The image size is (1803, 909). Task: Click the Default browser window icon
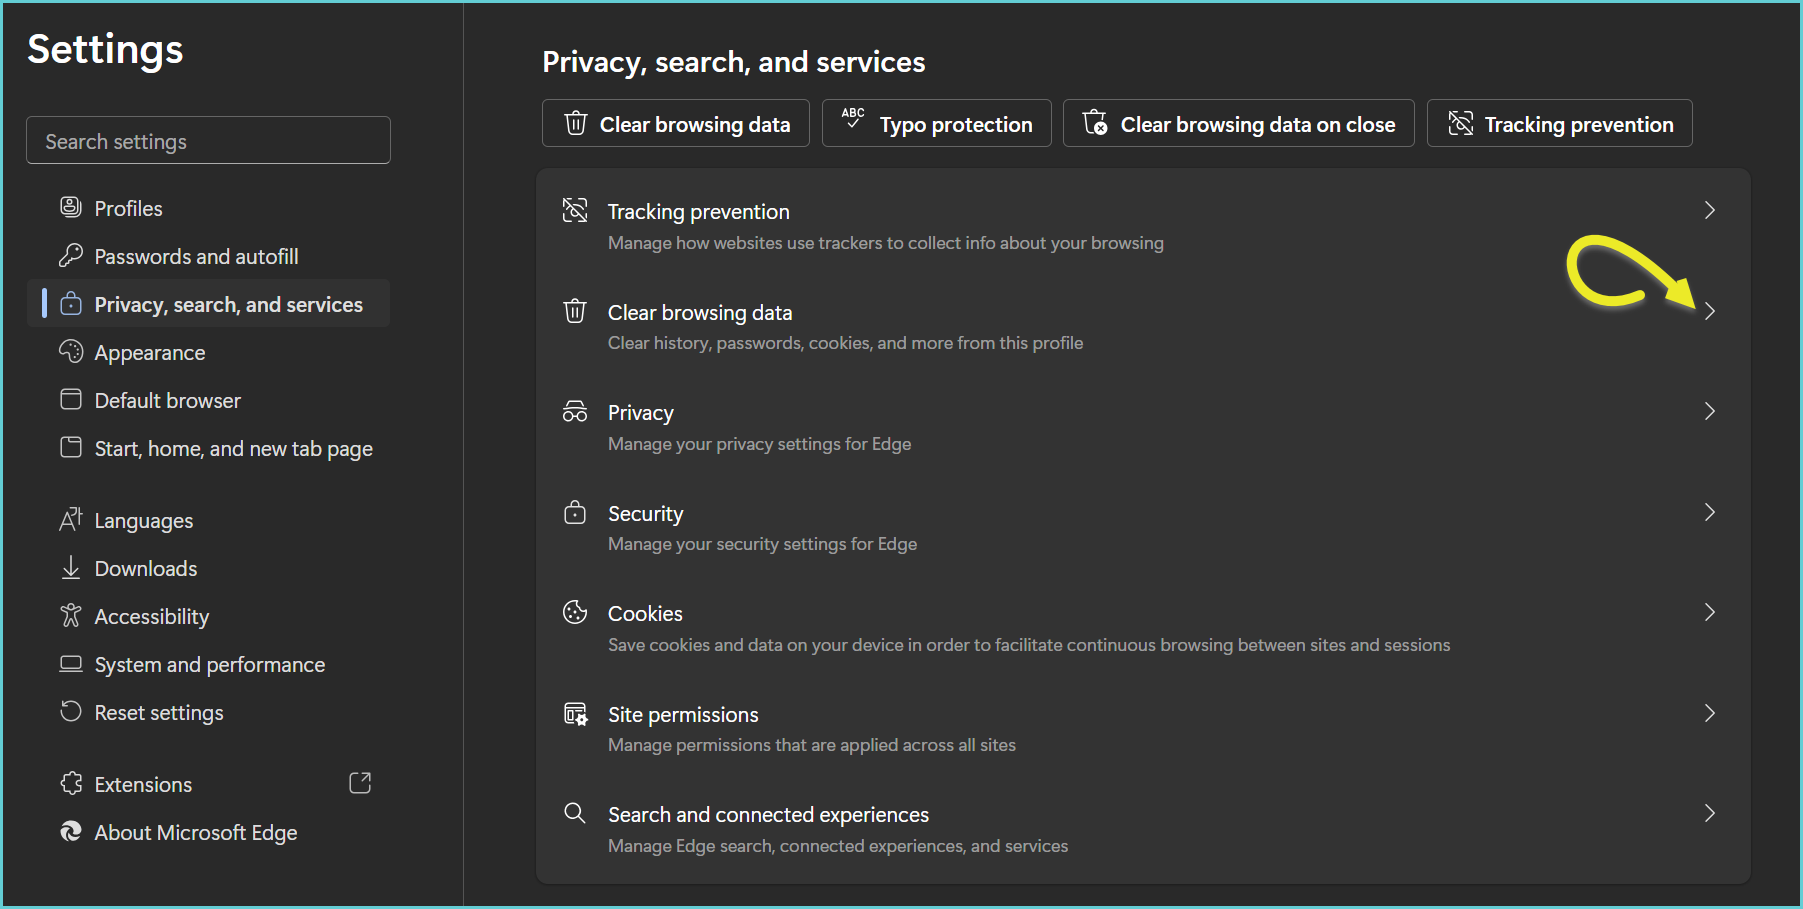(71, 399)
